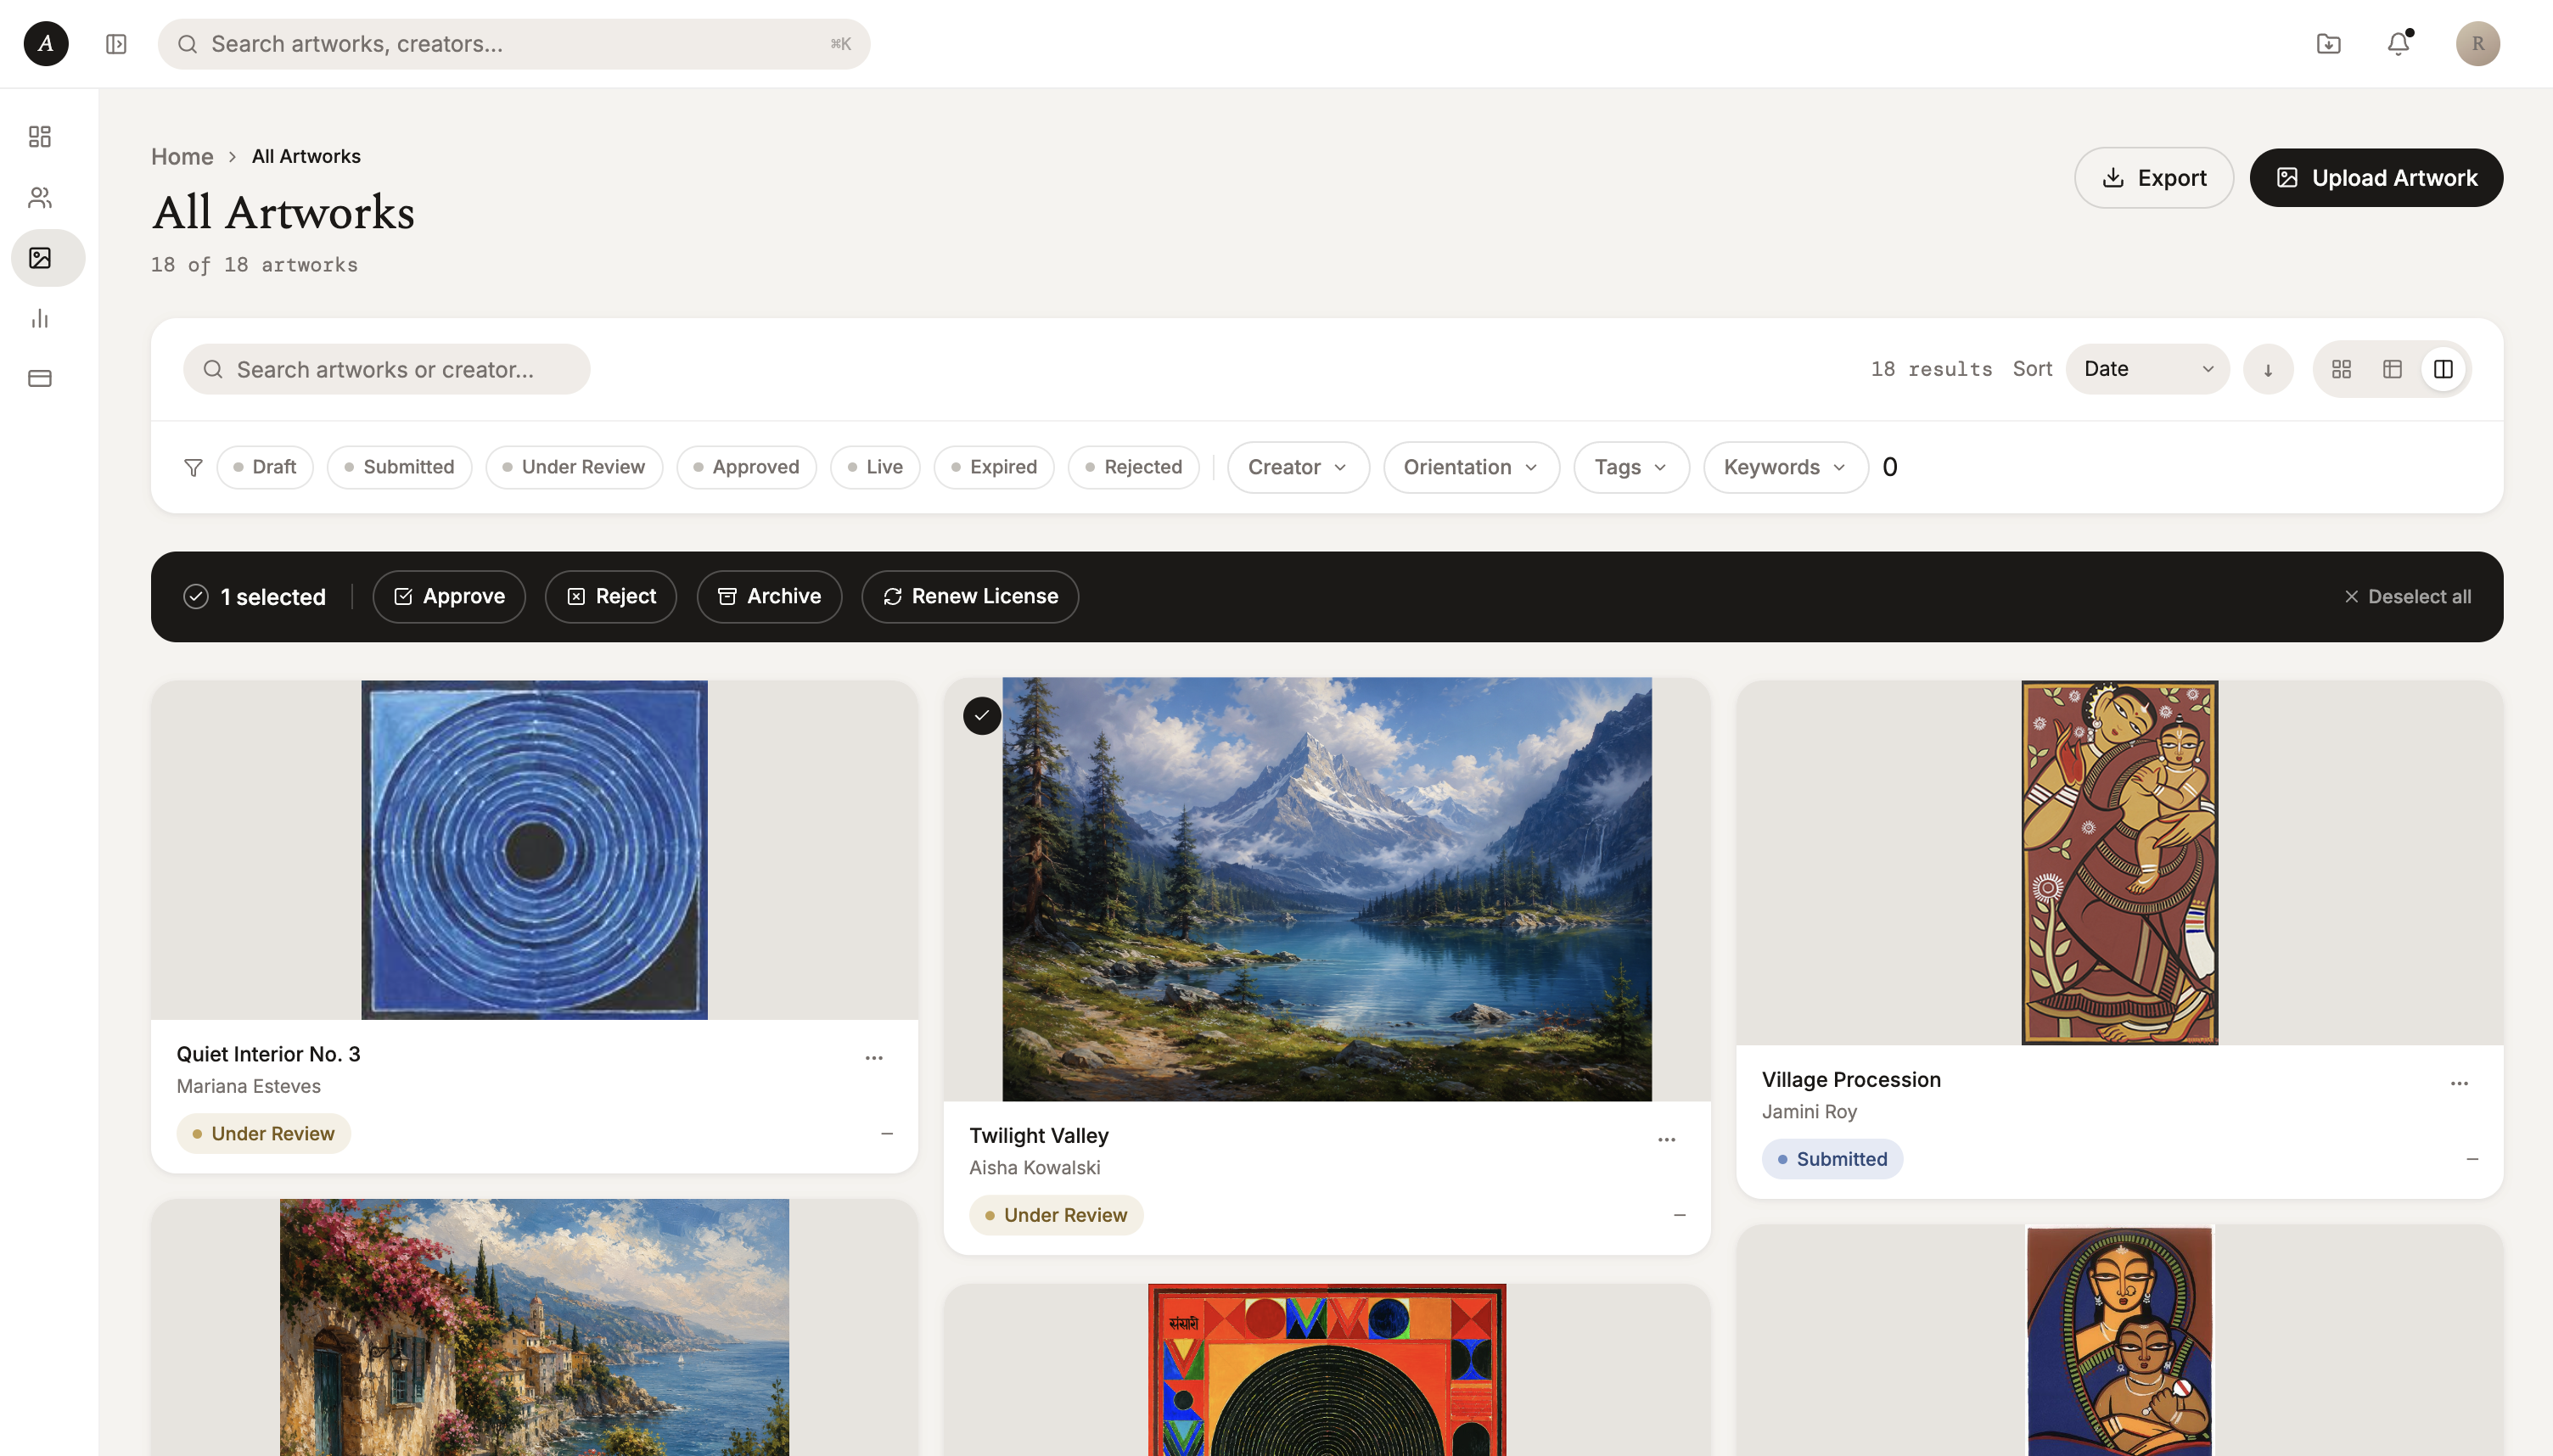Open the red geometric artwork thumbnail
This screenshot has height=1456, width=2553.
tap(1326, 1370)
